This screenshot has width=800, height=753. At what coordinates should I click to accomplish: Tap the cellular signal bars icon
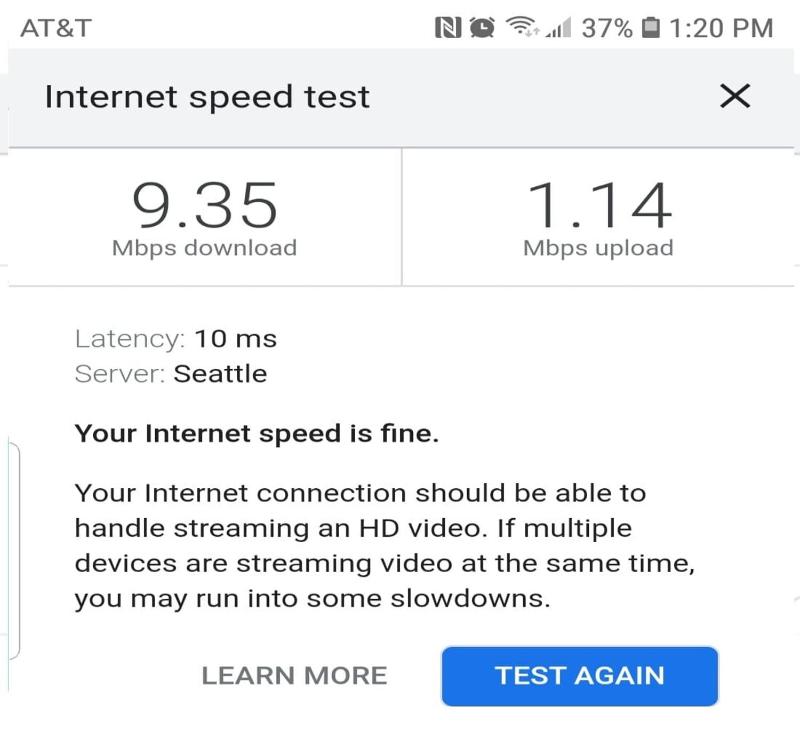[558, 28]
